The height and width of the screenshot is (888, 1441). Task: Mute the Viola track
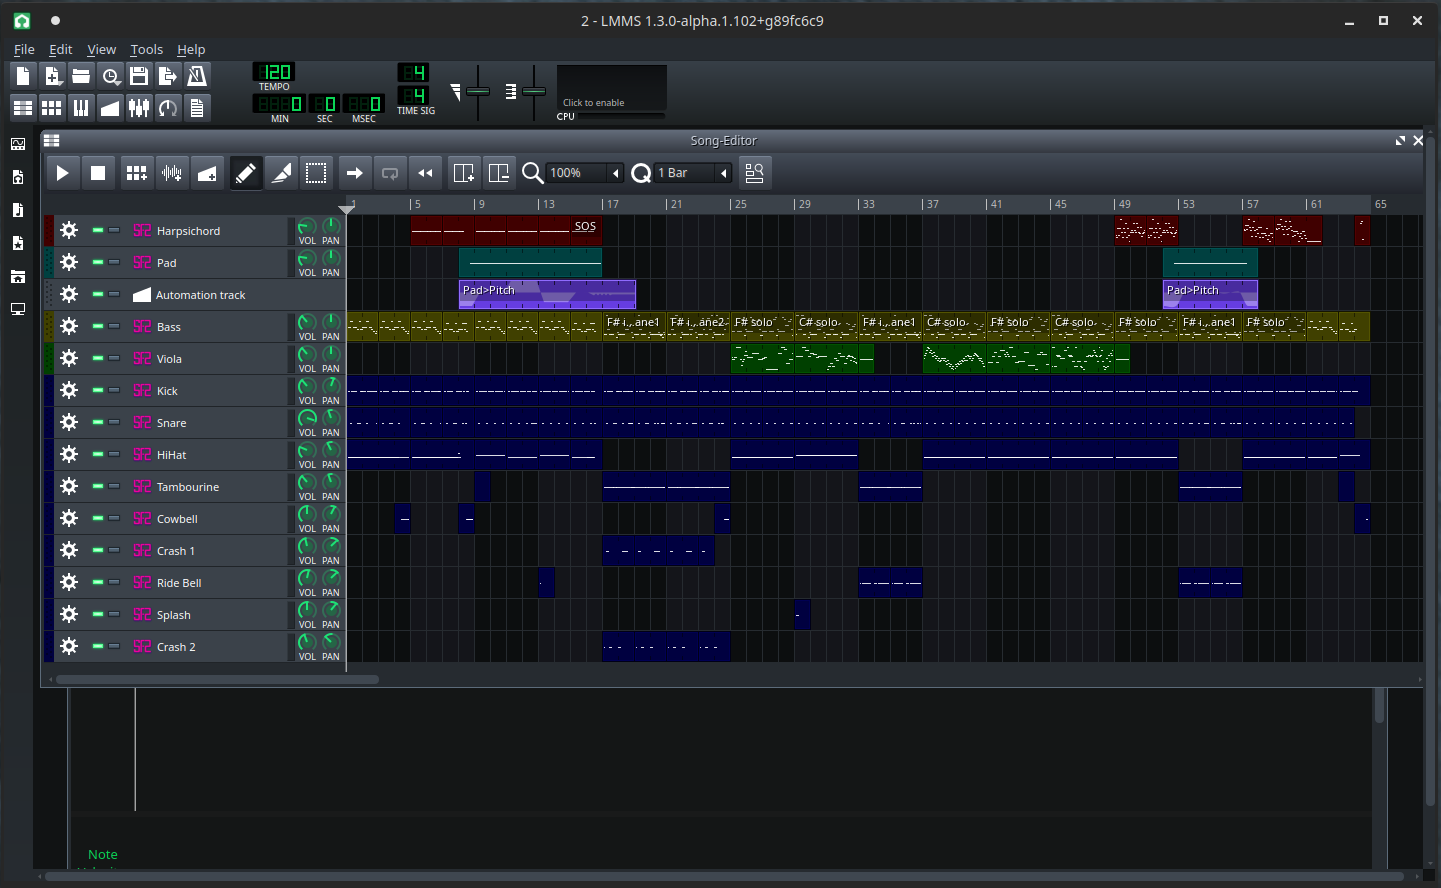tap(98, 359)
